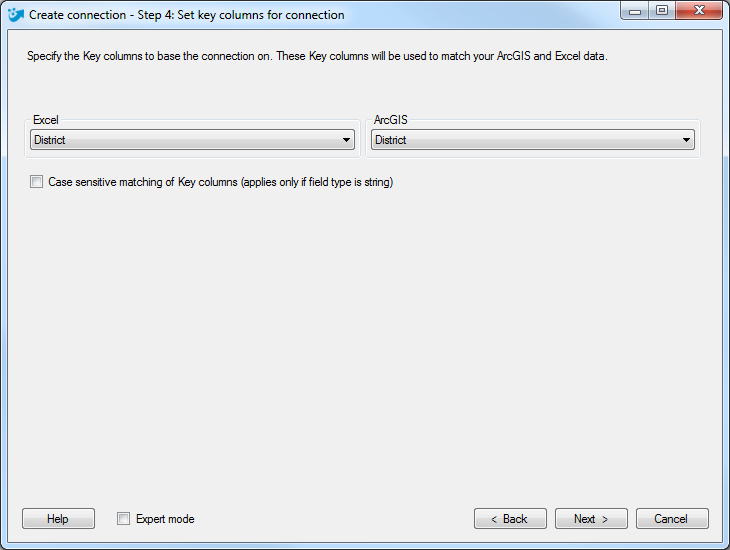Open the ArcGIS key column combo box
730x550 pixels.
coord(533,140)
